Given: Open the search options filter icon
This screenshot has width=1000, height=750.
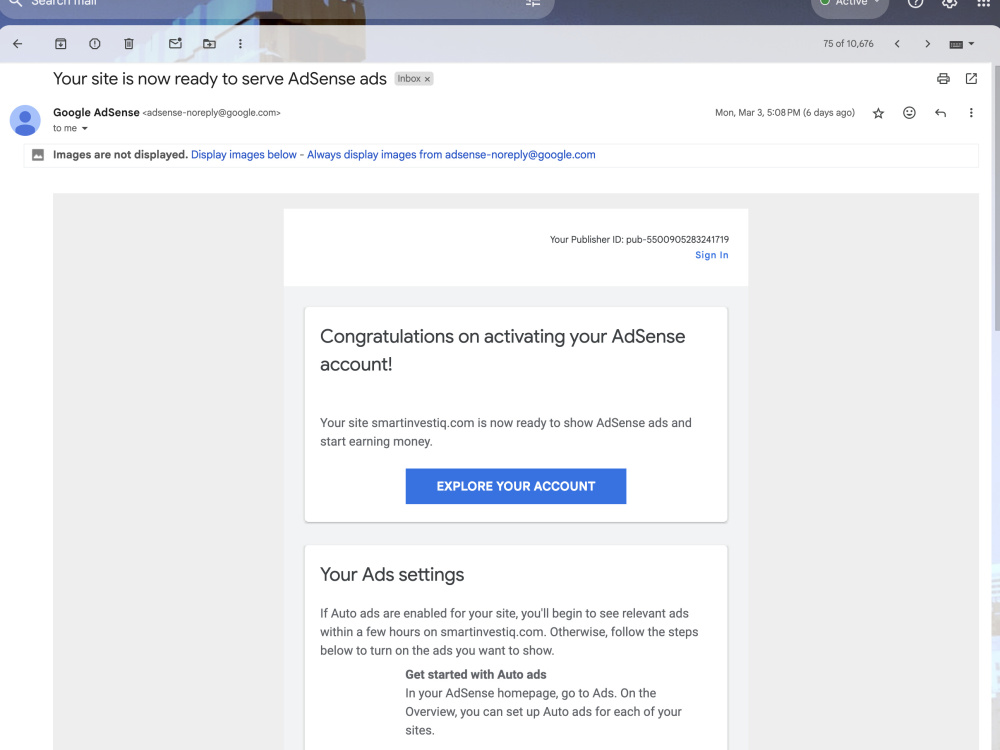Looking at the screenshot, I should [x=533, y=3].
